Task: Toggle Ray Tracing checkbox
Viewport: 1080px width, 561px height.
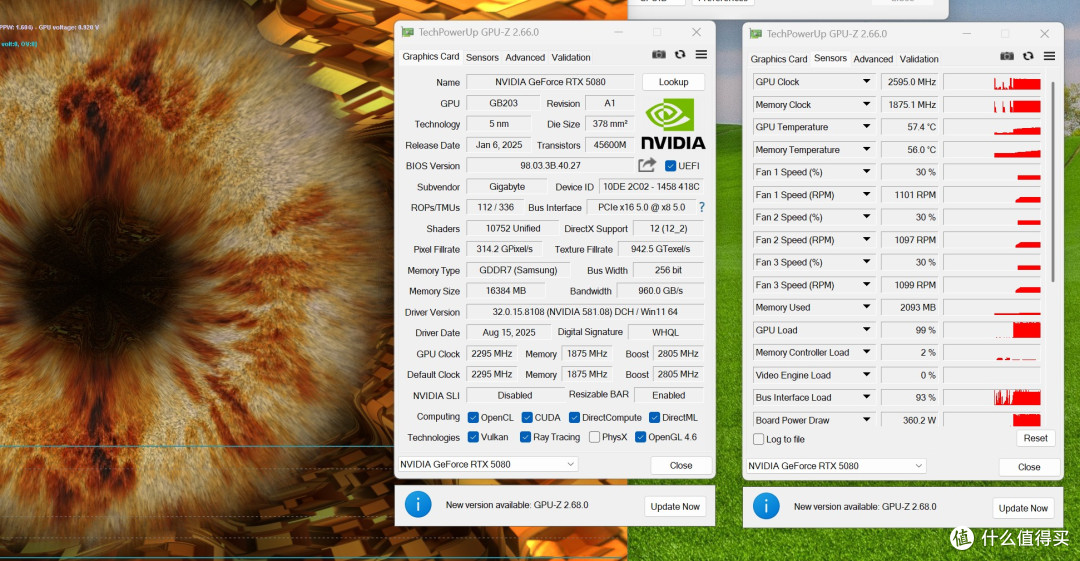Action: click(x=526, y=437)
